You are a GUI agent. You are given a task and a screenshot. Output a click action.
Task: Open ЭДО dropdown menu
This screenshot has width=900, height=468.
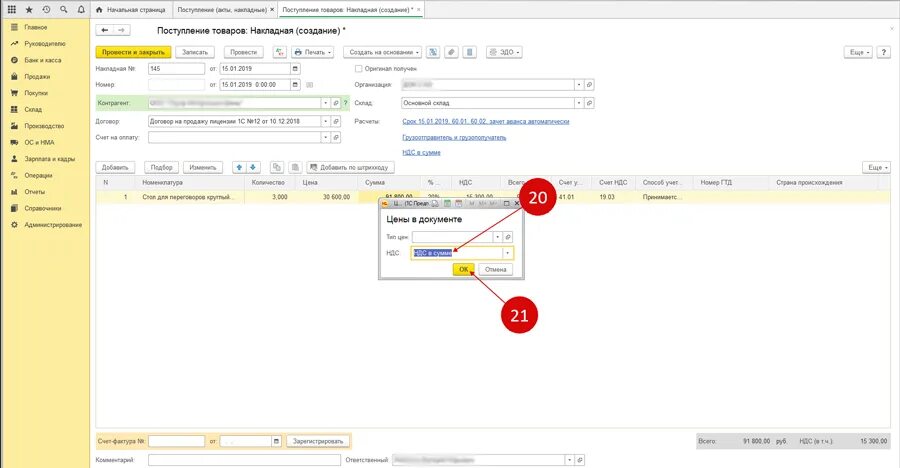tap(504, 52)
